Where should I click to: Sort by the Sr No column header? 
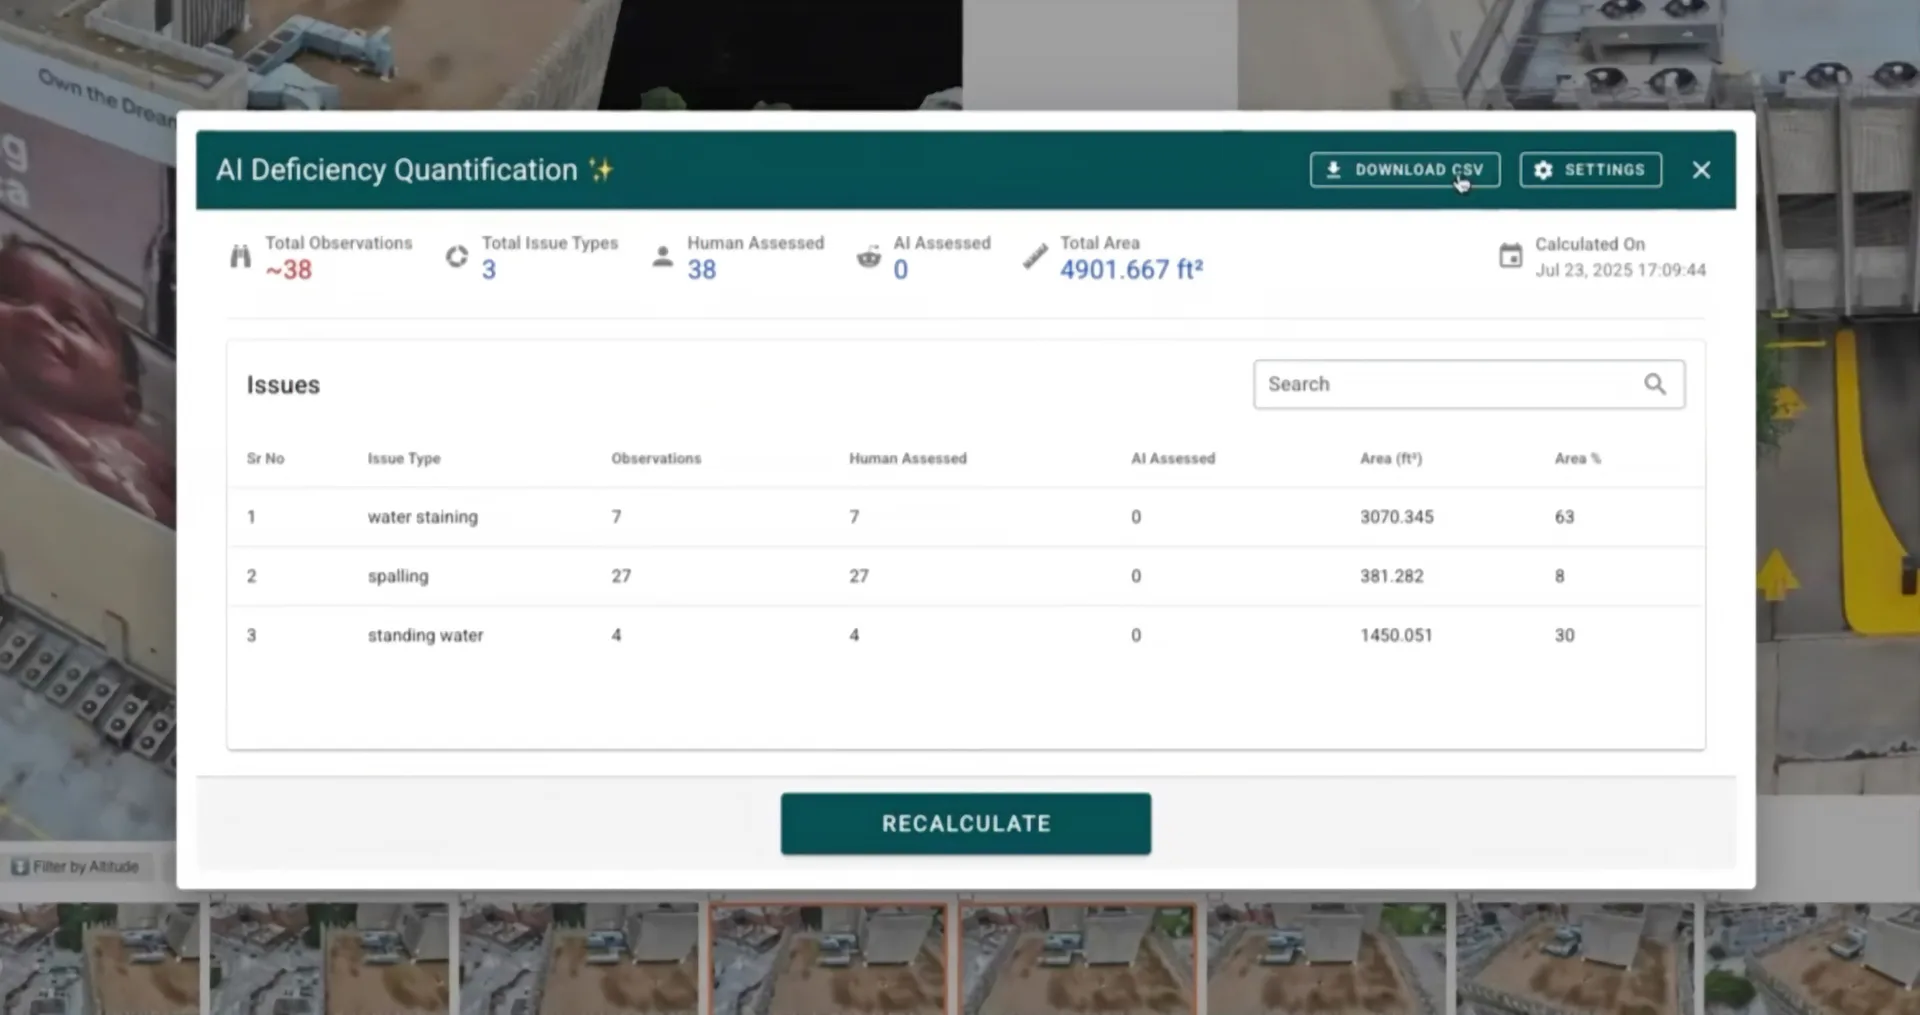pos(265,458)
